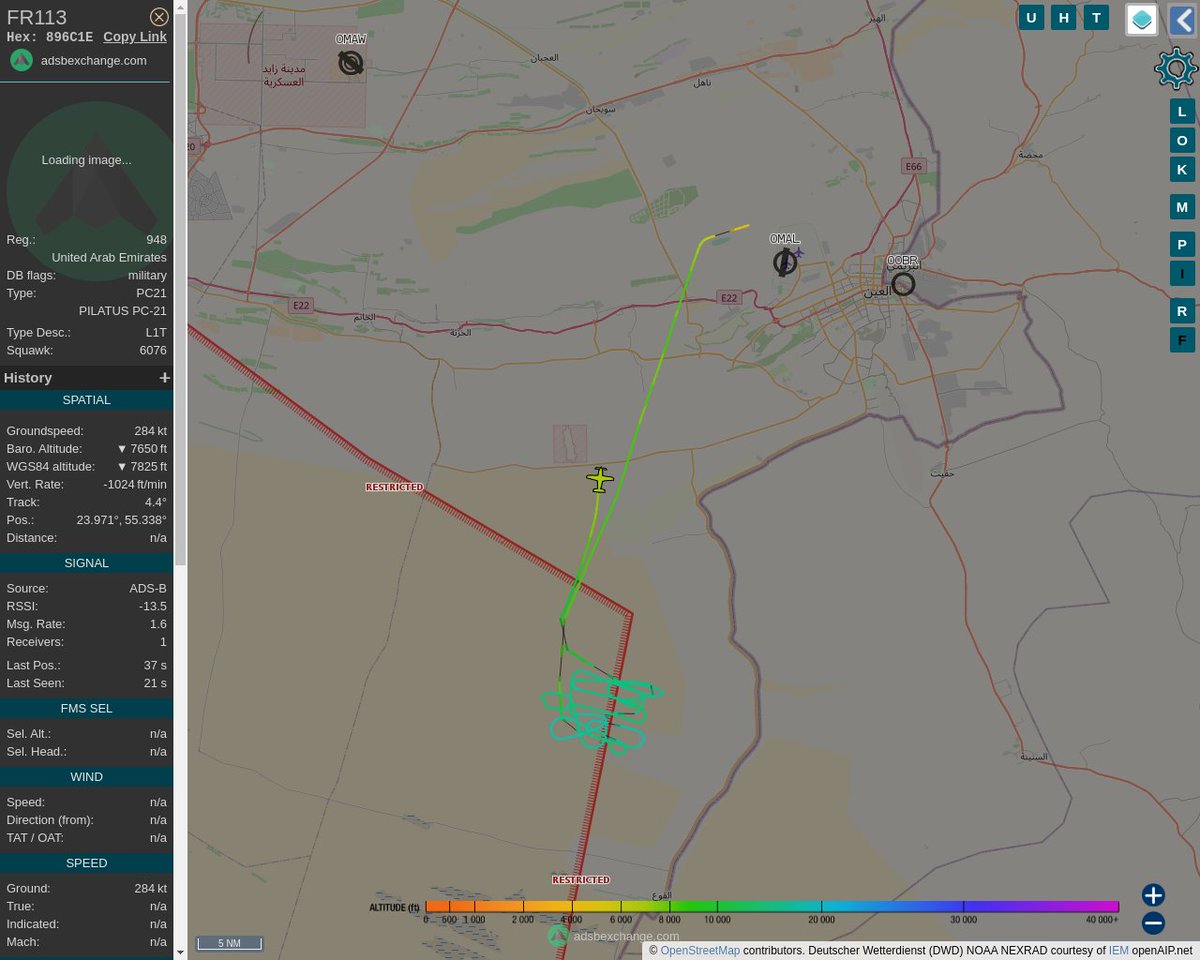Select the yellow PC-21 aircraft icon on map
Screen dimensions: 1200x960
[600, 480]
